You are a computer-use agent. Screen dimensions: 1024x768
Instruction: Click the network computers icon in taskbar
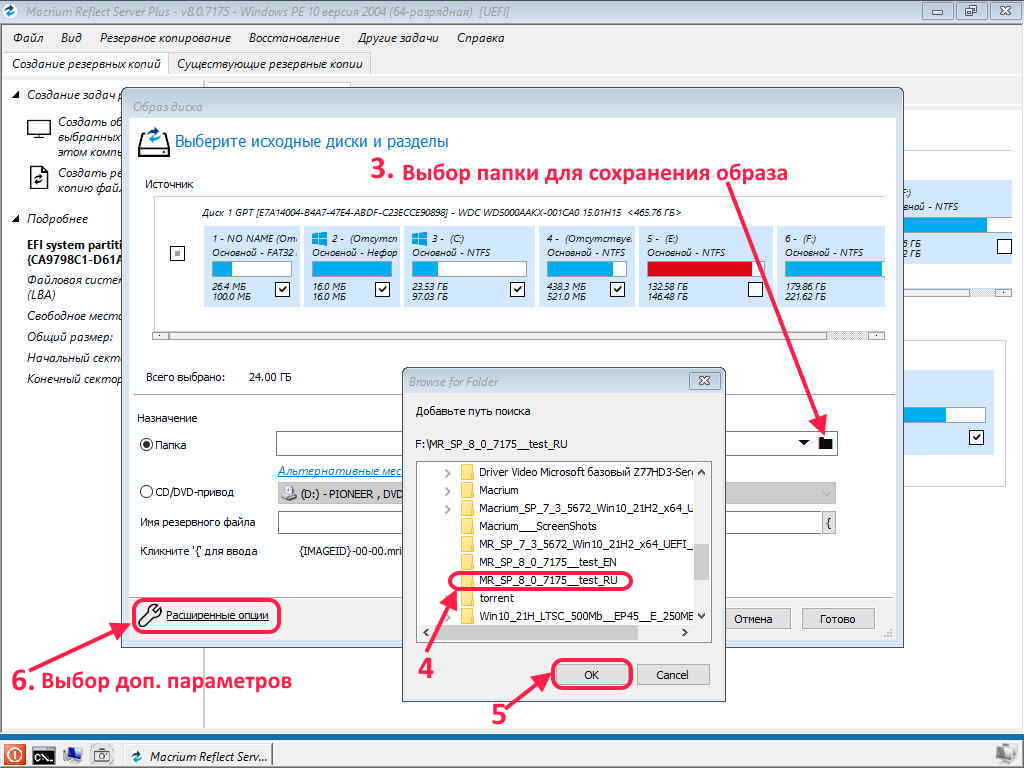coord(73,755)
